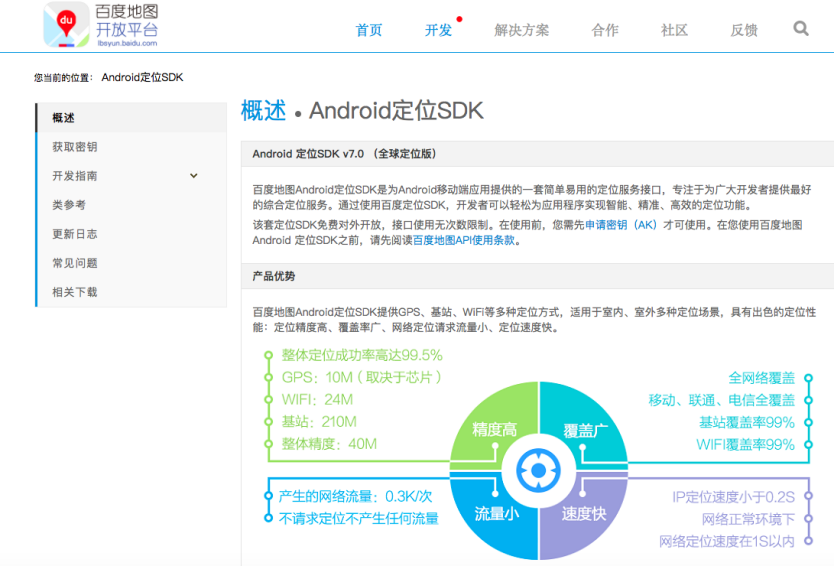835x566 pixels.
Task: Click the 产生的网络流量：0.3K/次 text
Action: pyautogui.click(x=356, y=496)
